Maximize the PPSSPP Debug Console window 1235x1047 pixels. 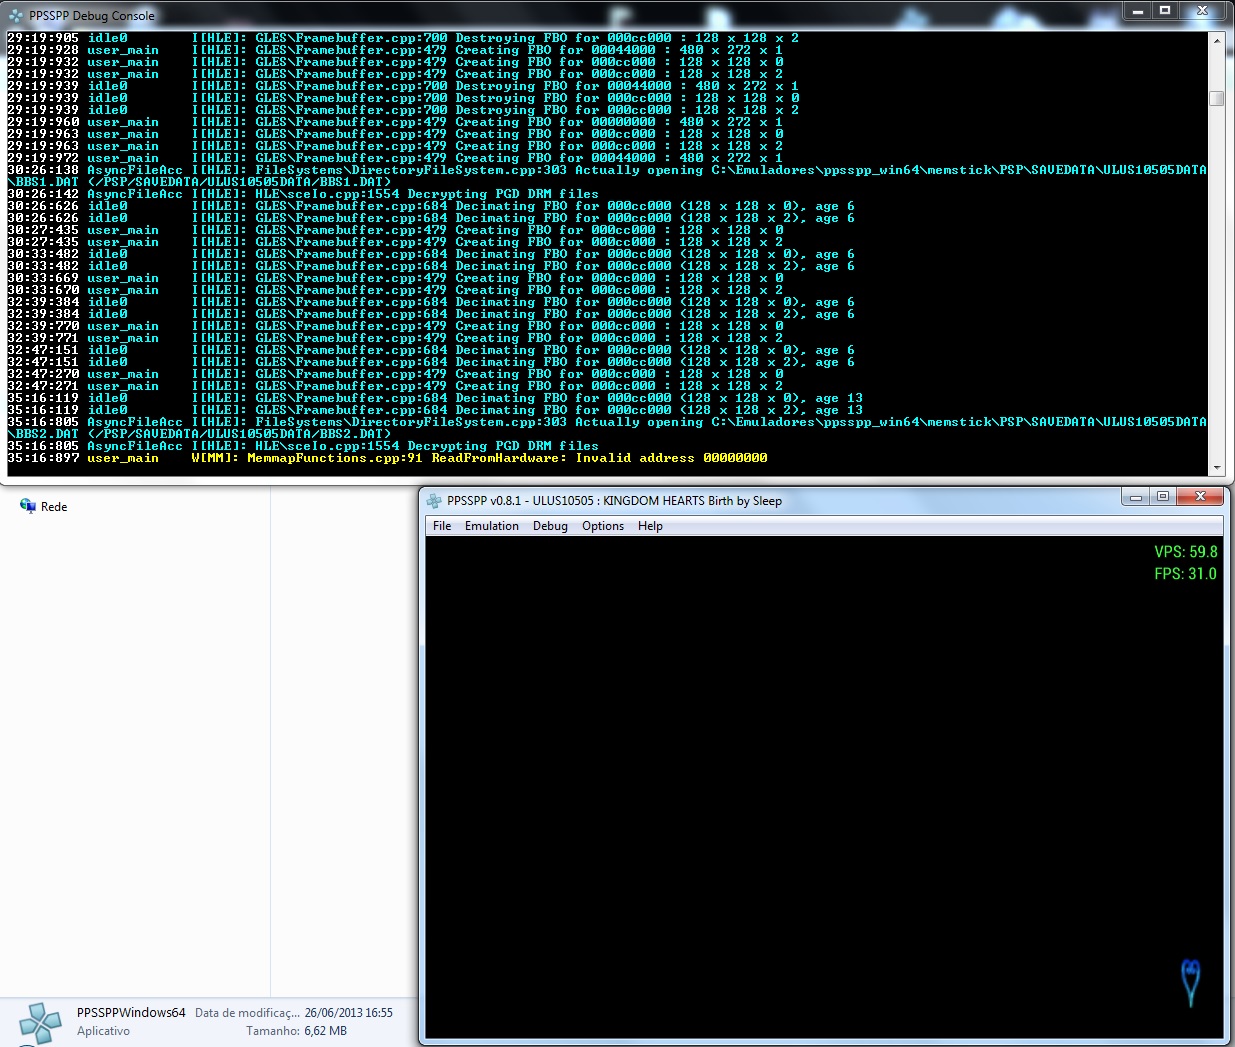(1165, 11)
